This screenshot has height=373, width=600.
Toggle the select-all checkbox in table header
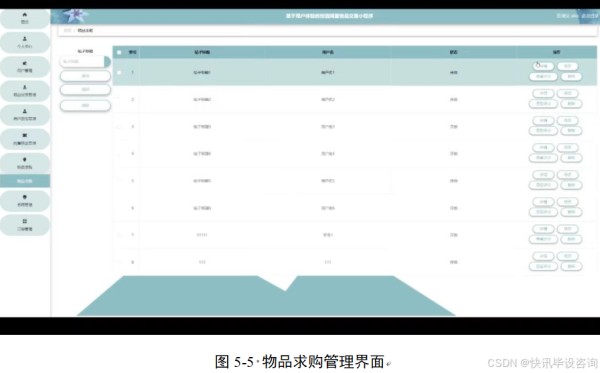(x=119, y=52)
